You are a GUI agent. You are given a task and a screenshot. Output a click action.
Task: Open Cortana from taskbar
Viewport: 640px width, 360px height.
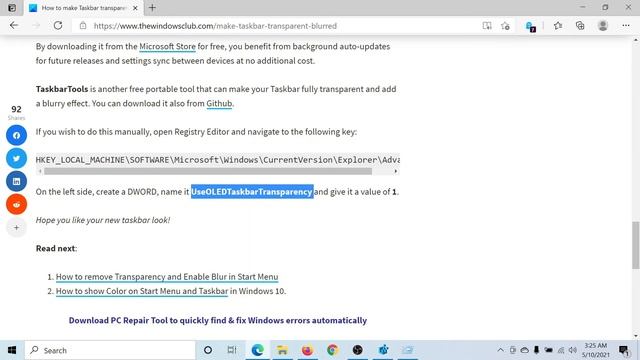point(208,350)
